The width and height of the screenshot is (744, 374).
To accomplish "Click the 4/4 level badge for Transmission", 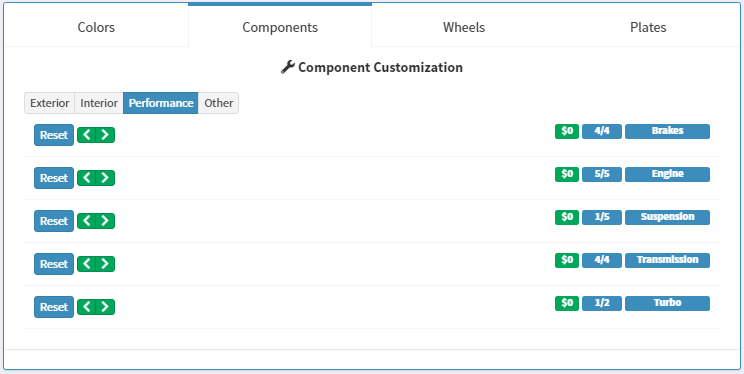I will [x=602, y=261].
